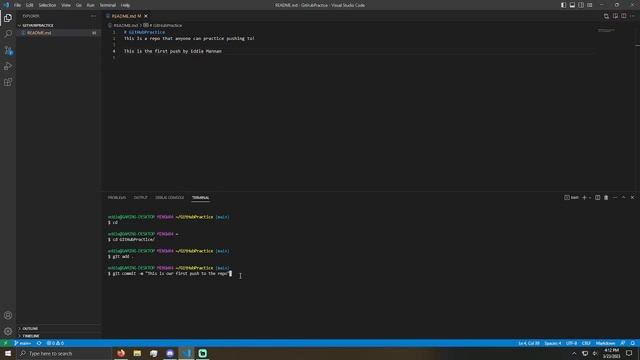Select the README.md editor tab
This screenshot has width=640, height=360.
[126, 16]
